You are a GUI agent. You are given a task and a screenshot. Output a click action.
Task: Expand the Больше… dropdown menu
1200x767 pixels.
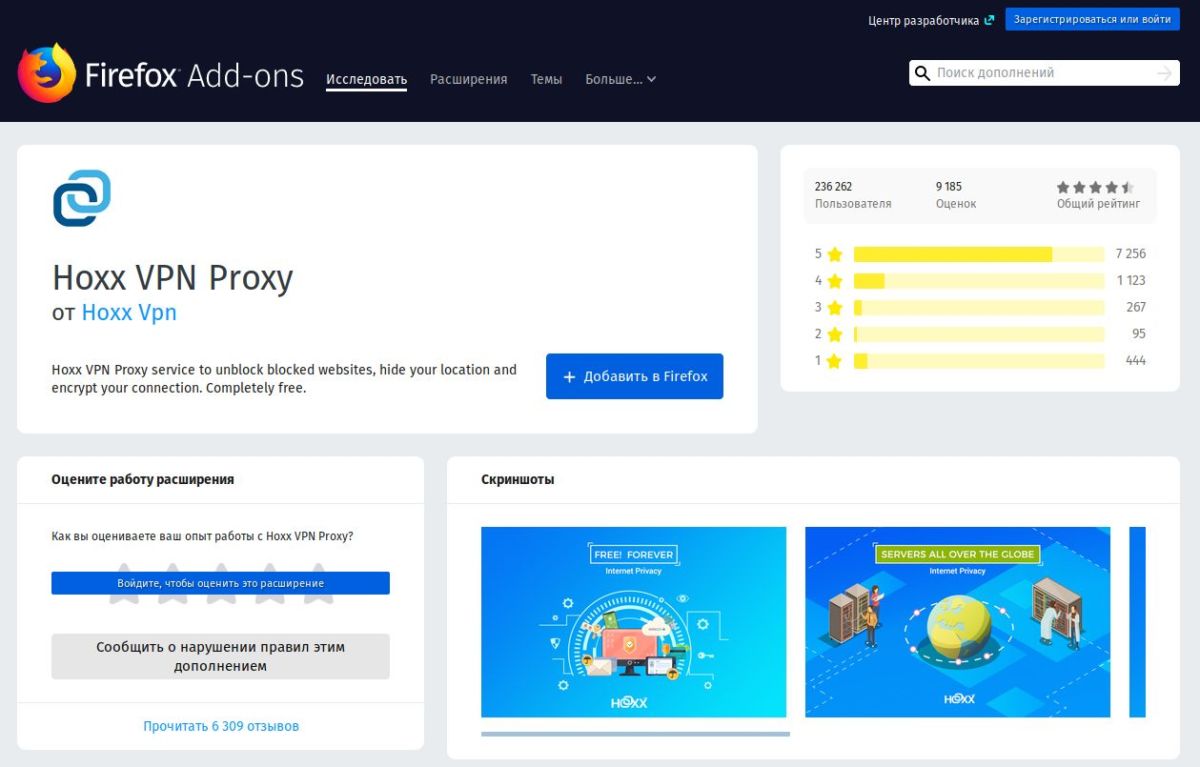point(620,79)
